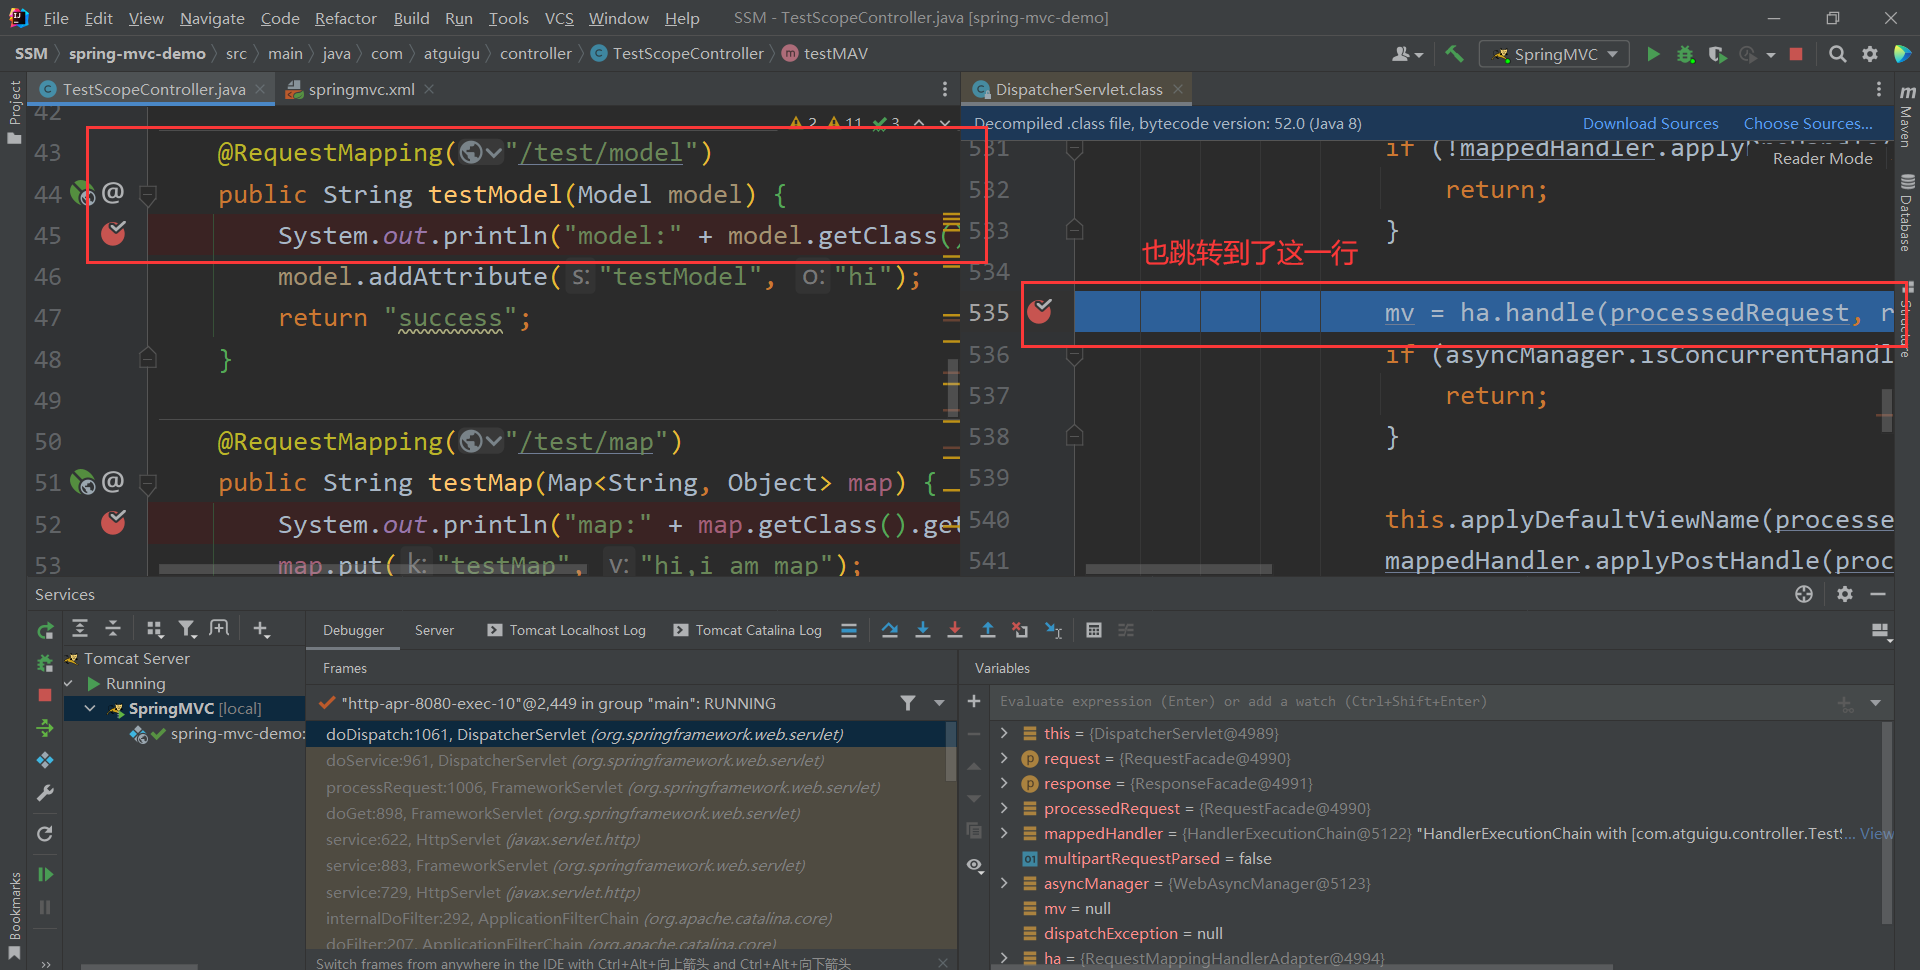The width and height of the screenshot is (1920, 970).
Task: Run SpringMVC with the green play button
Action: (1653, 54)
